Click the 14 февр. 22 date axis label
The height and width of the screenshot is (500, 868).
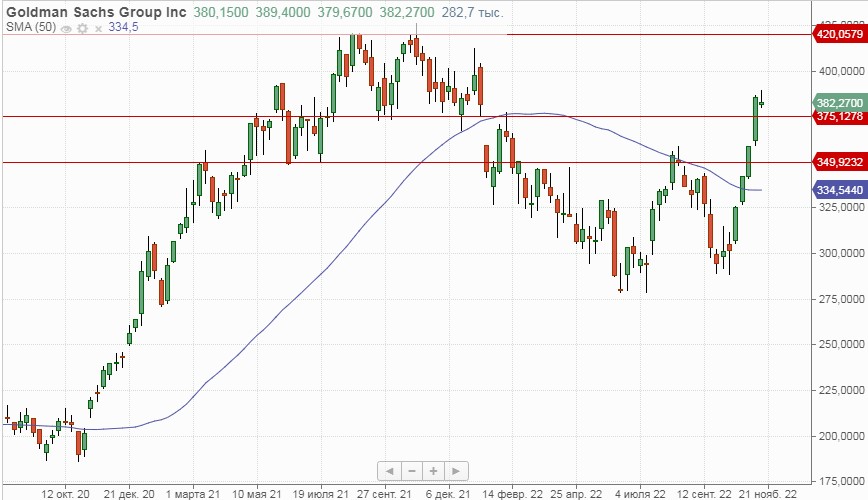[513, 494]
